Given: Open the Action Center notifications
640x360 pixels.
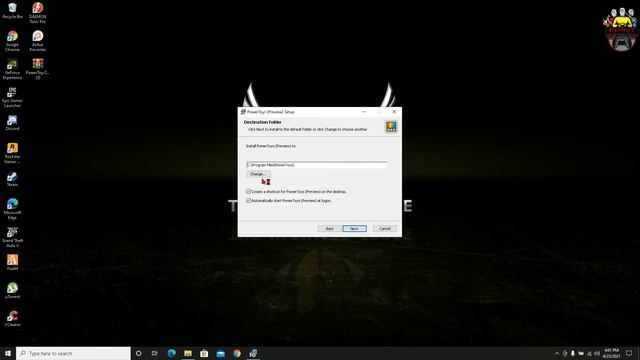Looking at the screenshot, I should (x=629, y=353).
